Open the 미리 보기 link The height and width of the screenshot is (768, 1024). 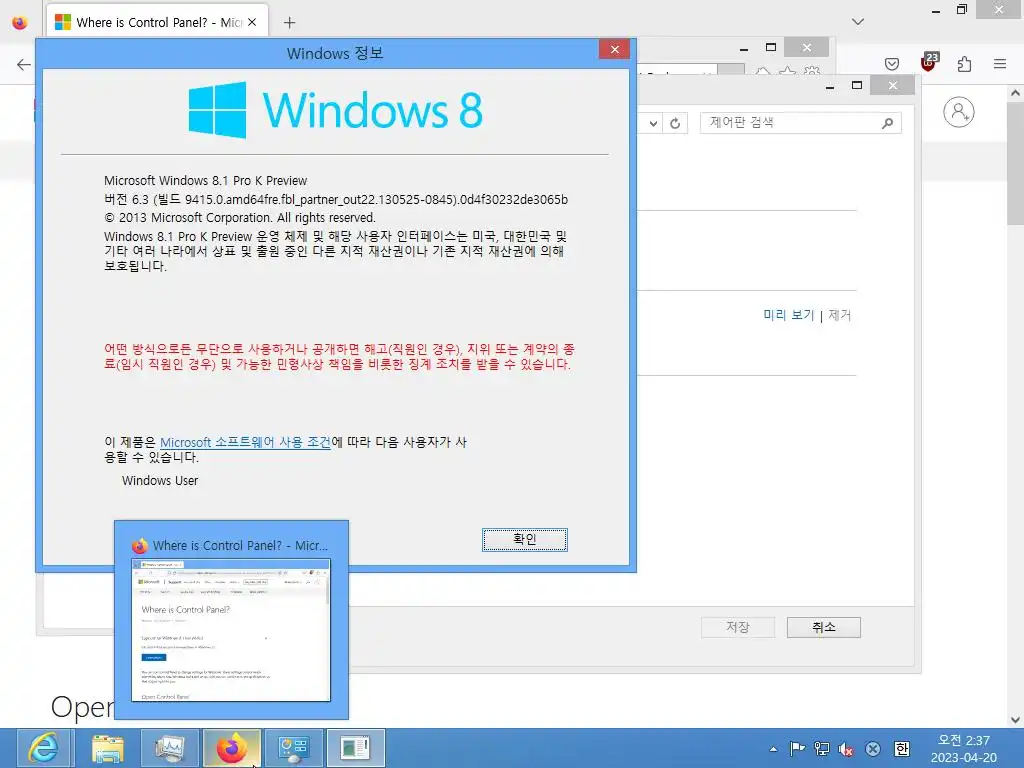pos(789,315)
